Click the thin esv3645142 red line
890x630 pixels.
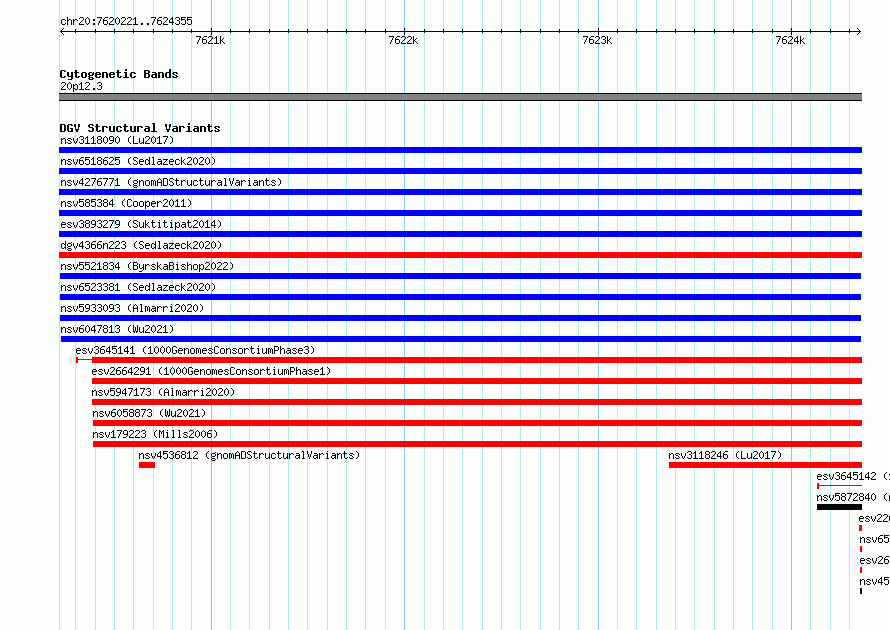[x=839, y=486]
